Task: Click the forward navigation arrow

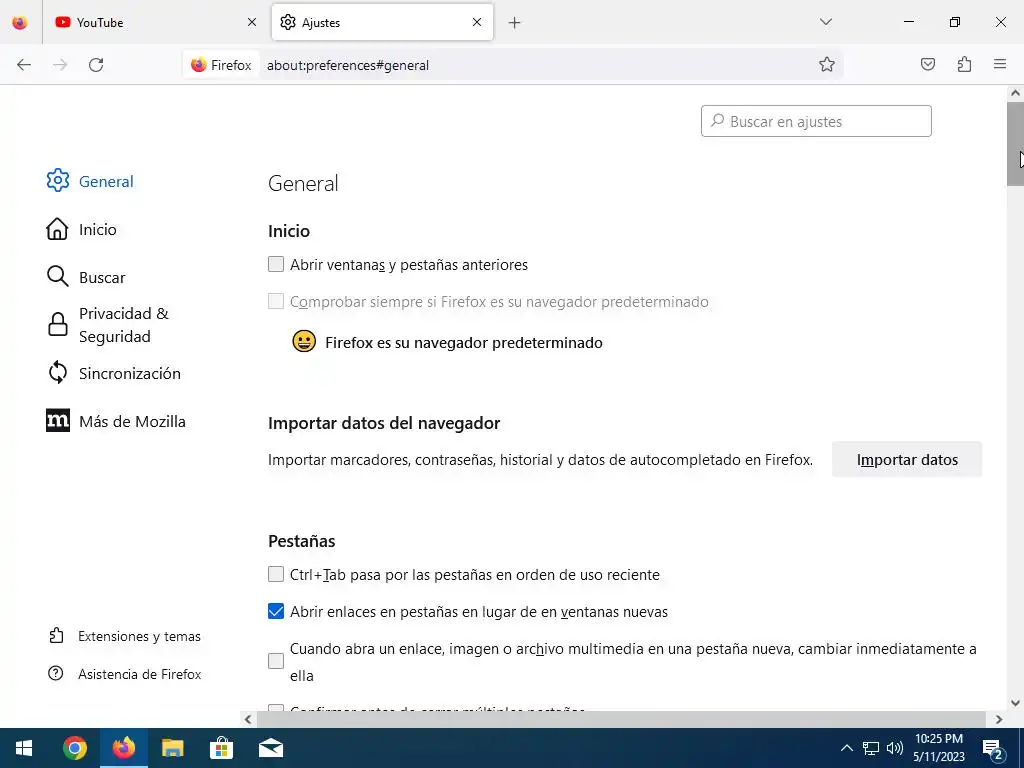Action: click(x=60, y=65)
